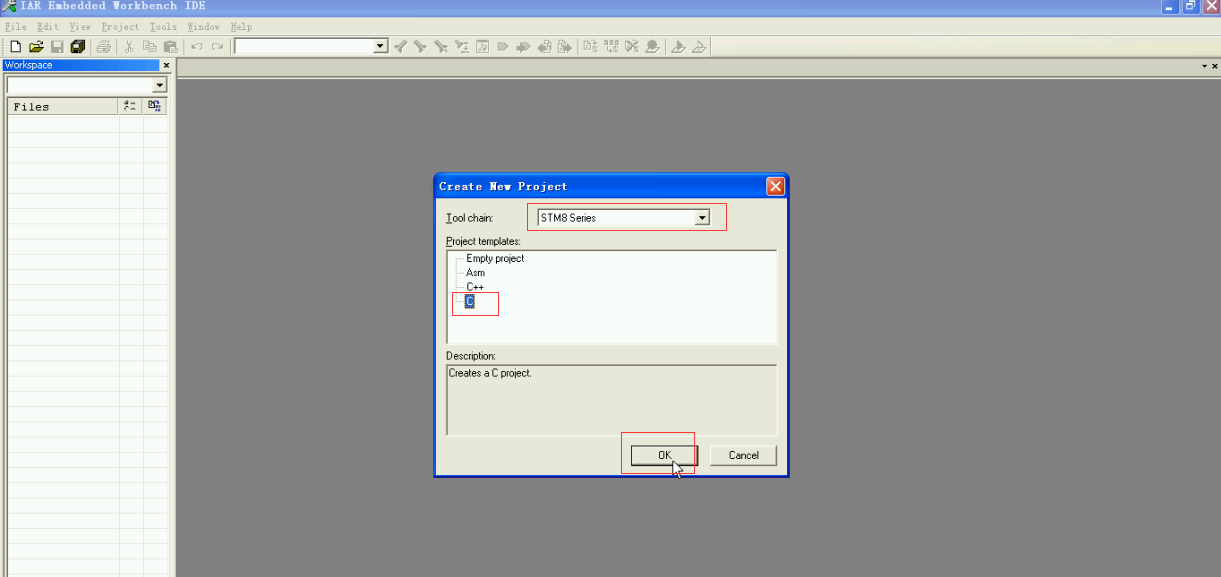Click the Redo arrow icon
The width and height of the screenshot is (1221, 577).
[x=217, y=47]
